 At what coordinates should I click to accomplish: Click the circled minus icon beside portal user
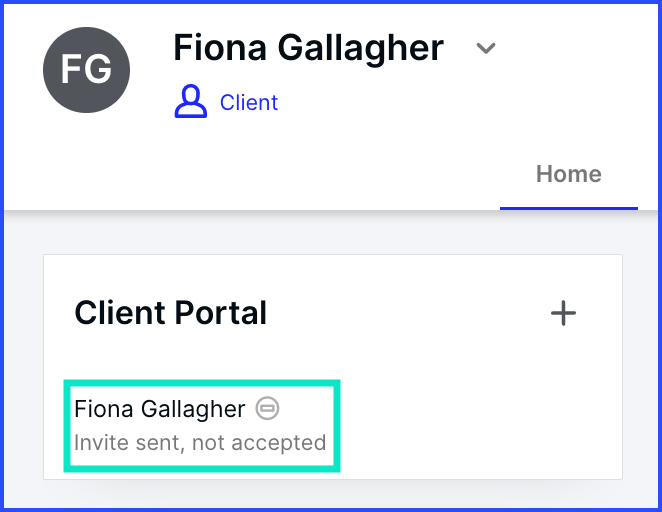267,408
